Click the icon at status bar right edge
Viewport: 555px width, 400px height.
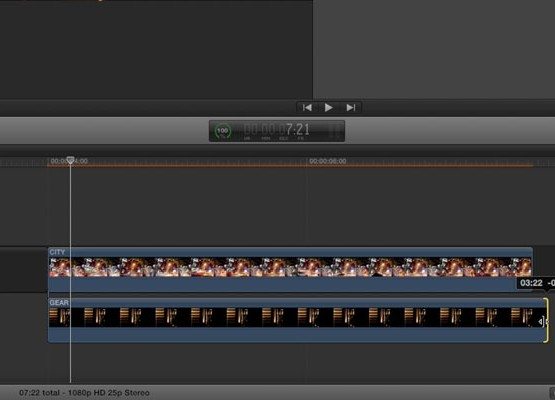click(552, 393)
